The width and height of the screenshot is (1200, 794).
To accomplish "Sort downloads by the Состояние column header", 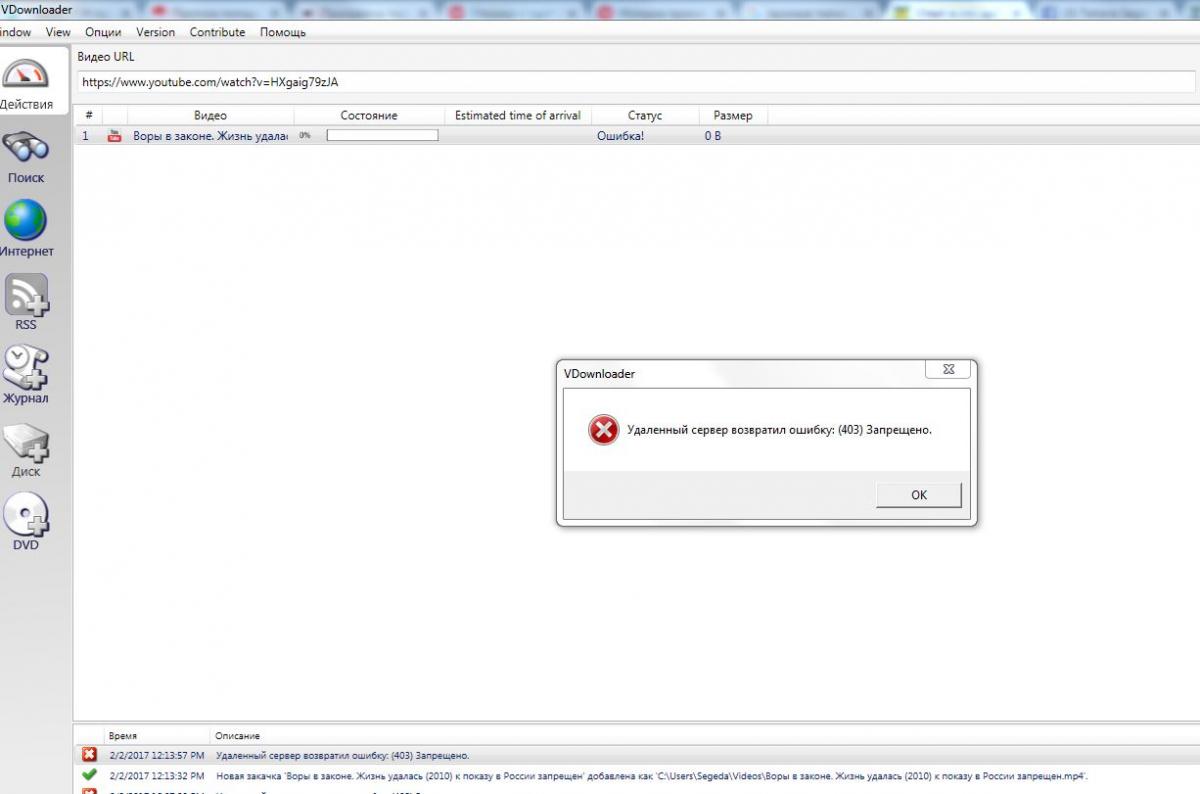I will tap(369, 116).
